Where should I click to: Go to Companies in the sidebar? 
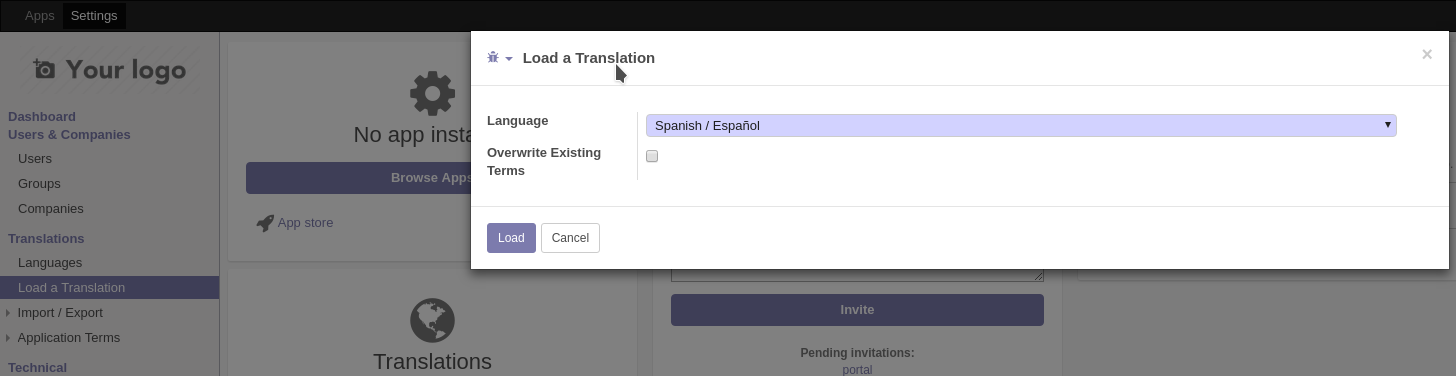[x=51, y=208]
